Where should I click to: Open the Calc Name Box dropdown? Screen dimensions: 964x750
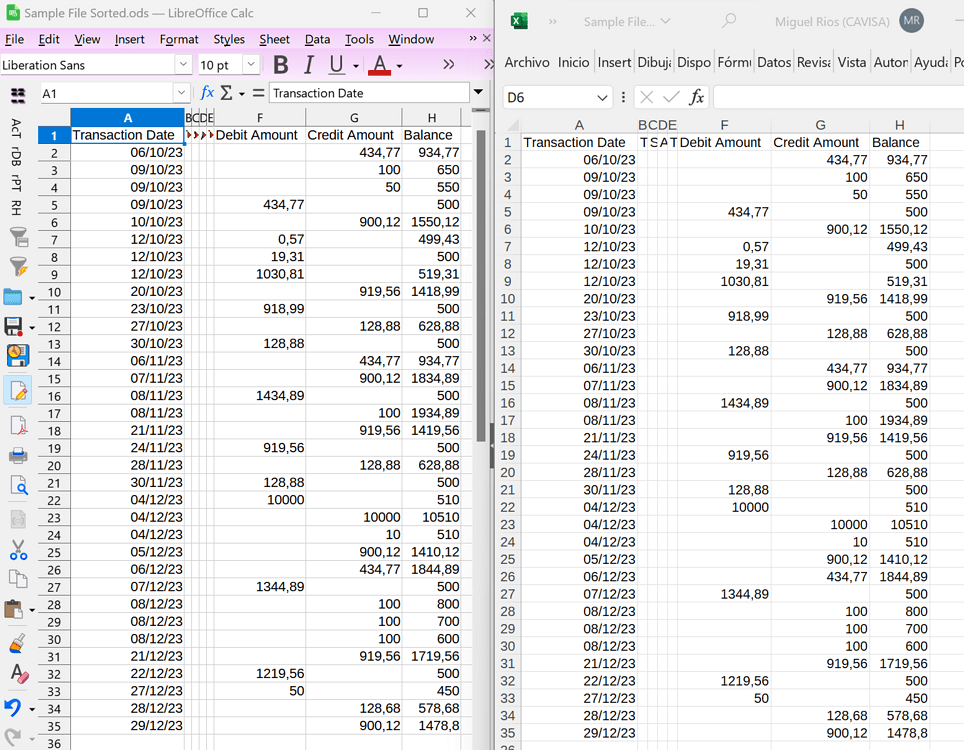click(181, 93)
